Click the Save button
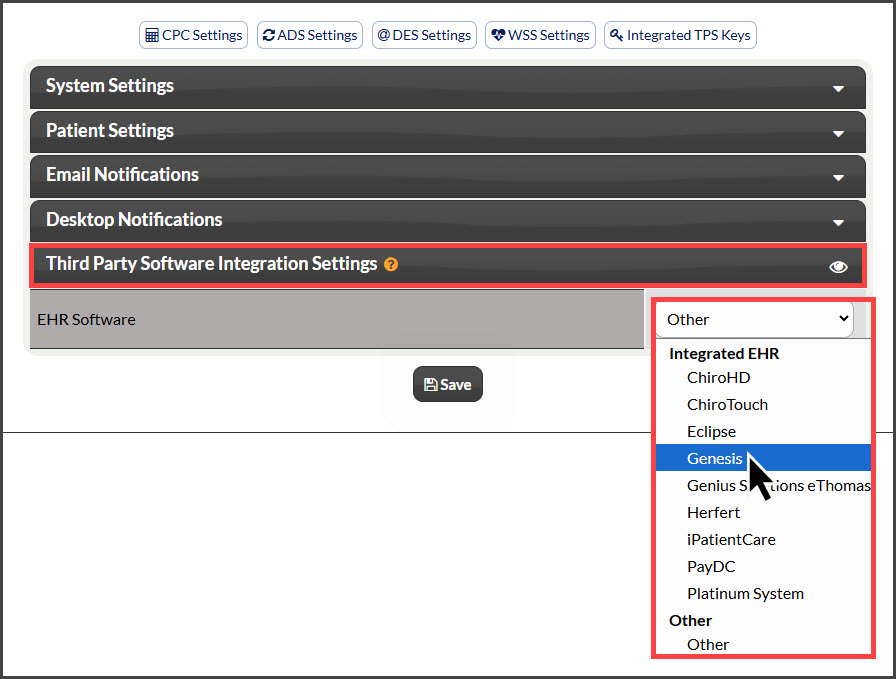 (447, 384)
